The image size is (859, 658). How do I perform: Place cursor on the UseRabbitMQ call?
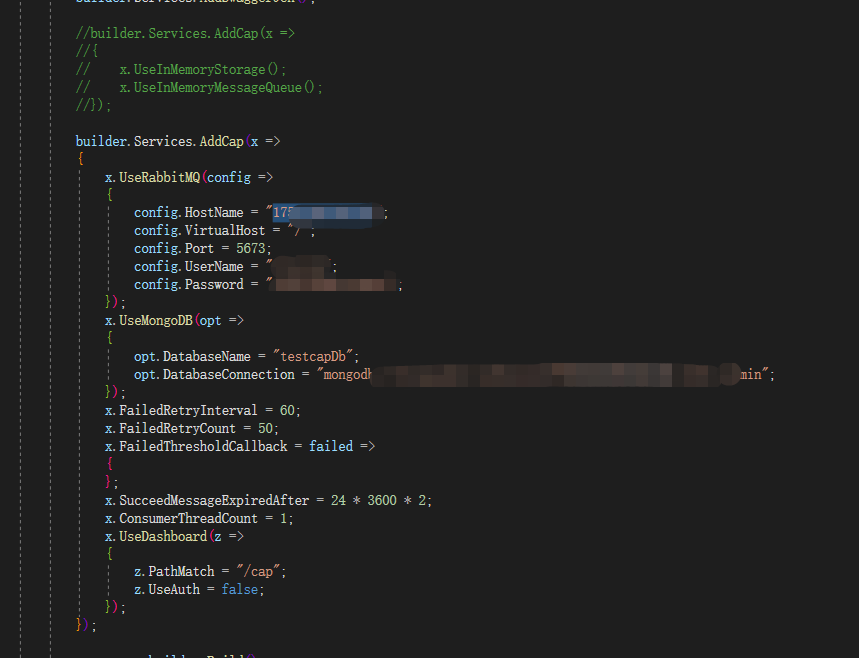point(150,176)
